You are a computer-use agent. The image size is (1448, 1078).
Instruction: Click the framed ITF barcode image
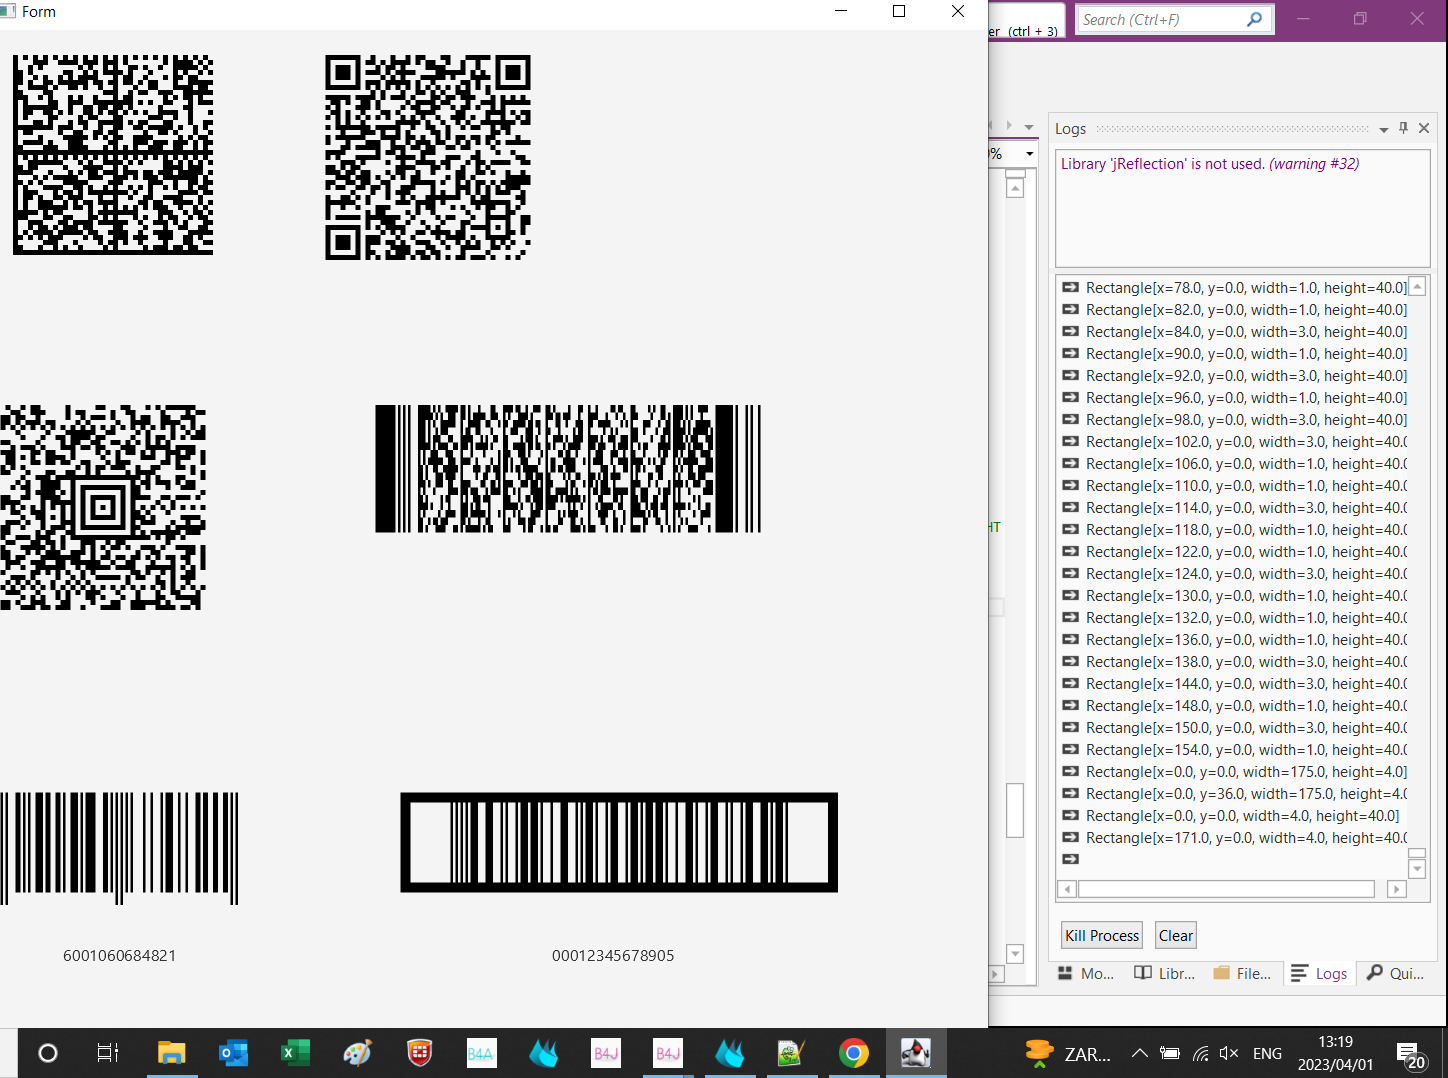(619, 842)
